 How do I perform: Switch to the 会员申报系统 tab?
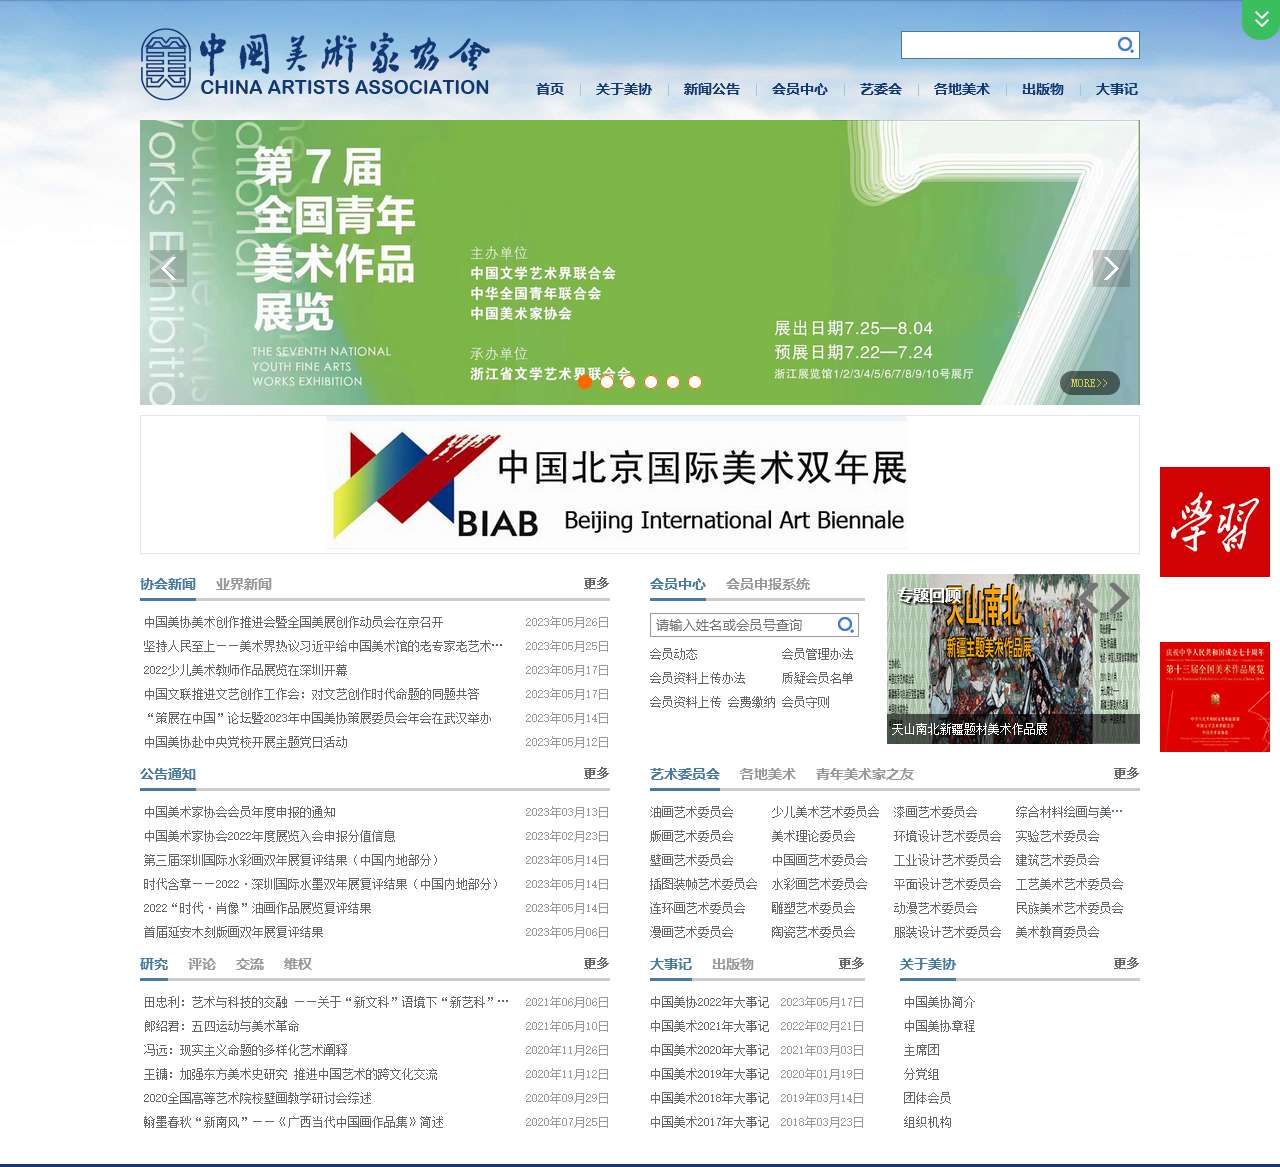[x=768, y=584]
